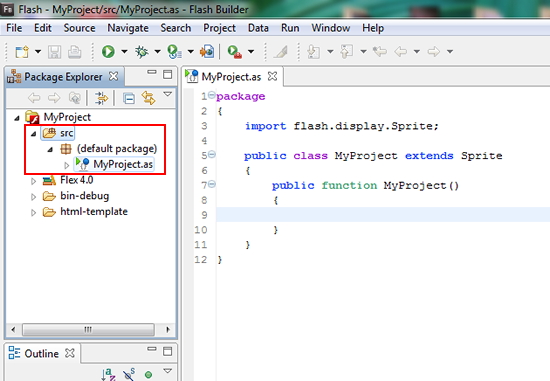Open the Forward history dropdown arrow
The height and width of the screenshot is (381, 550).
point(450,52)
